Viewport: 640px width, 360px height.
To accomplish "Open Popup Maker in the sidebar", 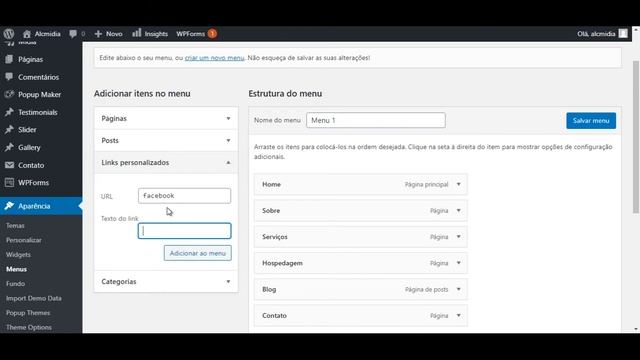I will [x=39, y=94].
